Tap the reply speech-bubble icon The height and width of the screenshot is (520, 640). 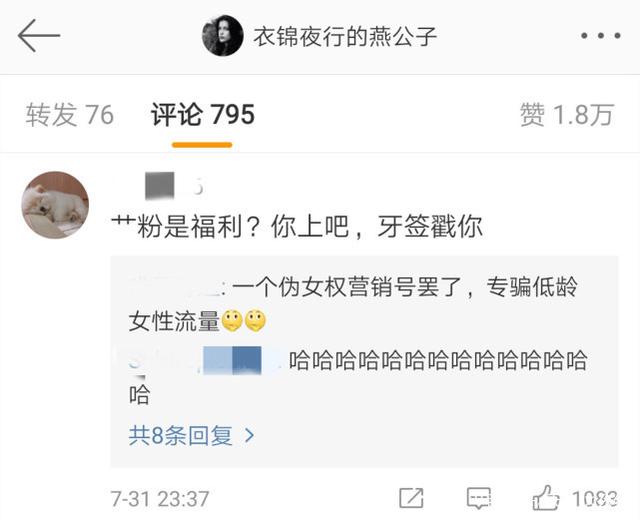tap(478, 498)
